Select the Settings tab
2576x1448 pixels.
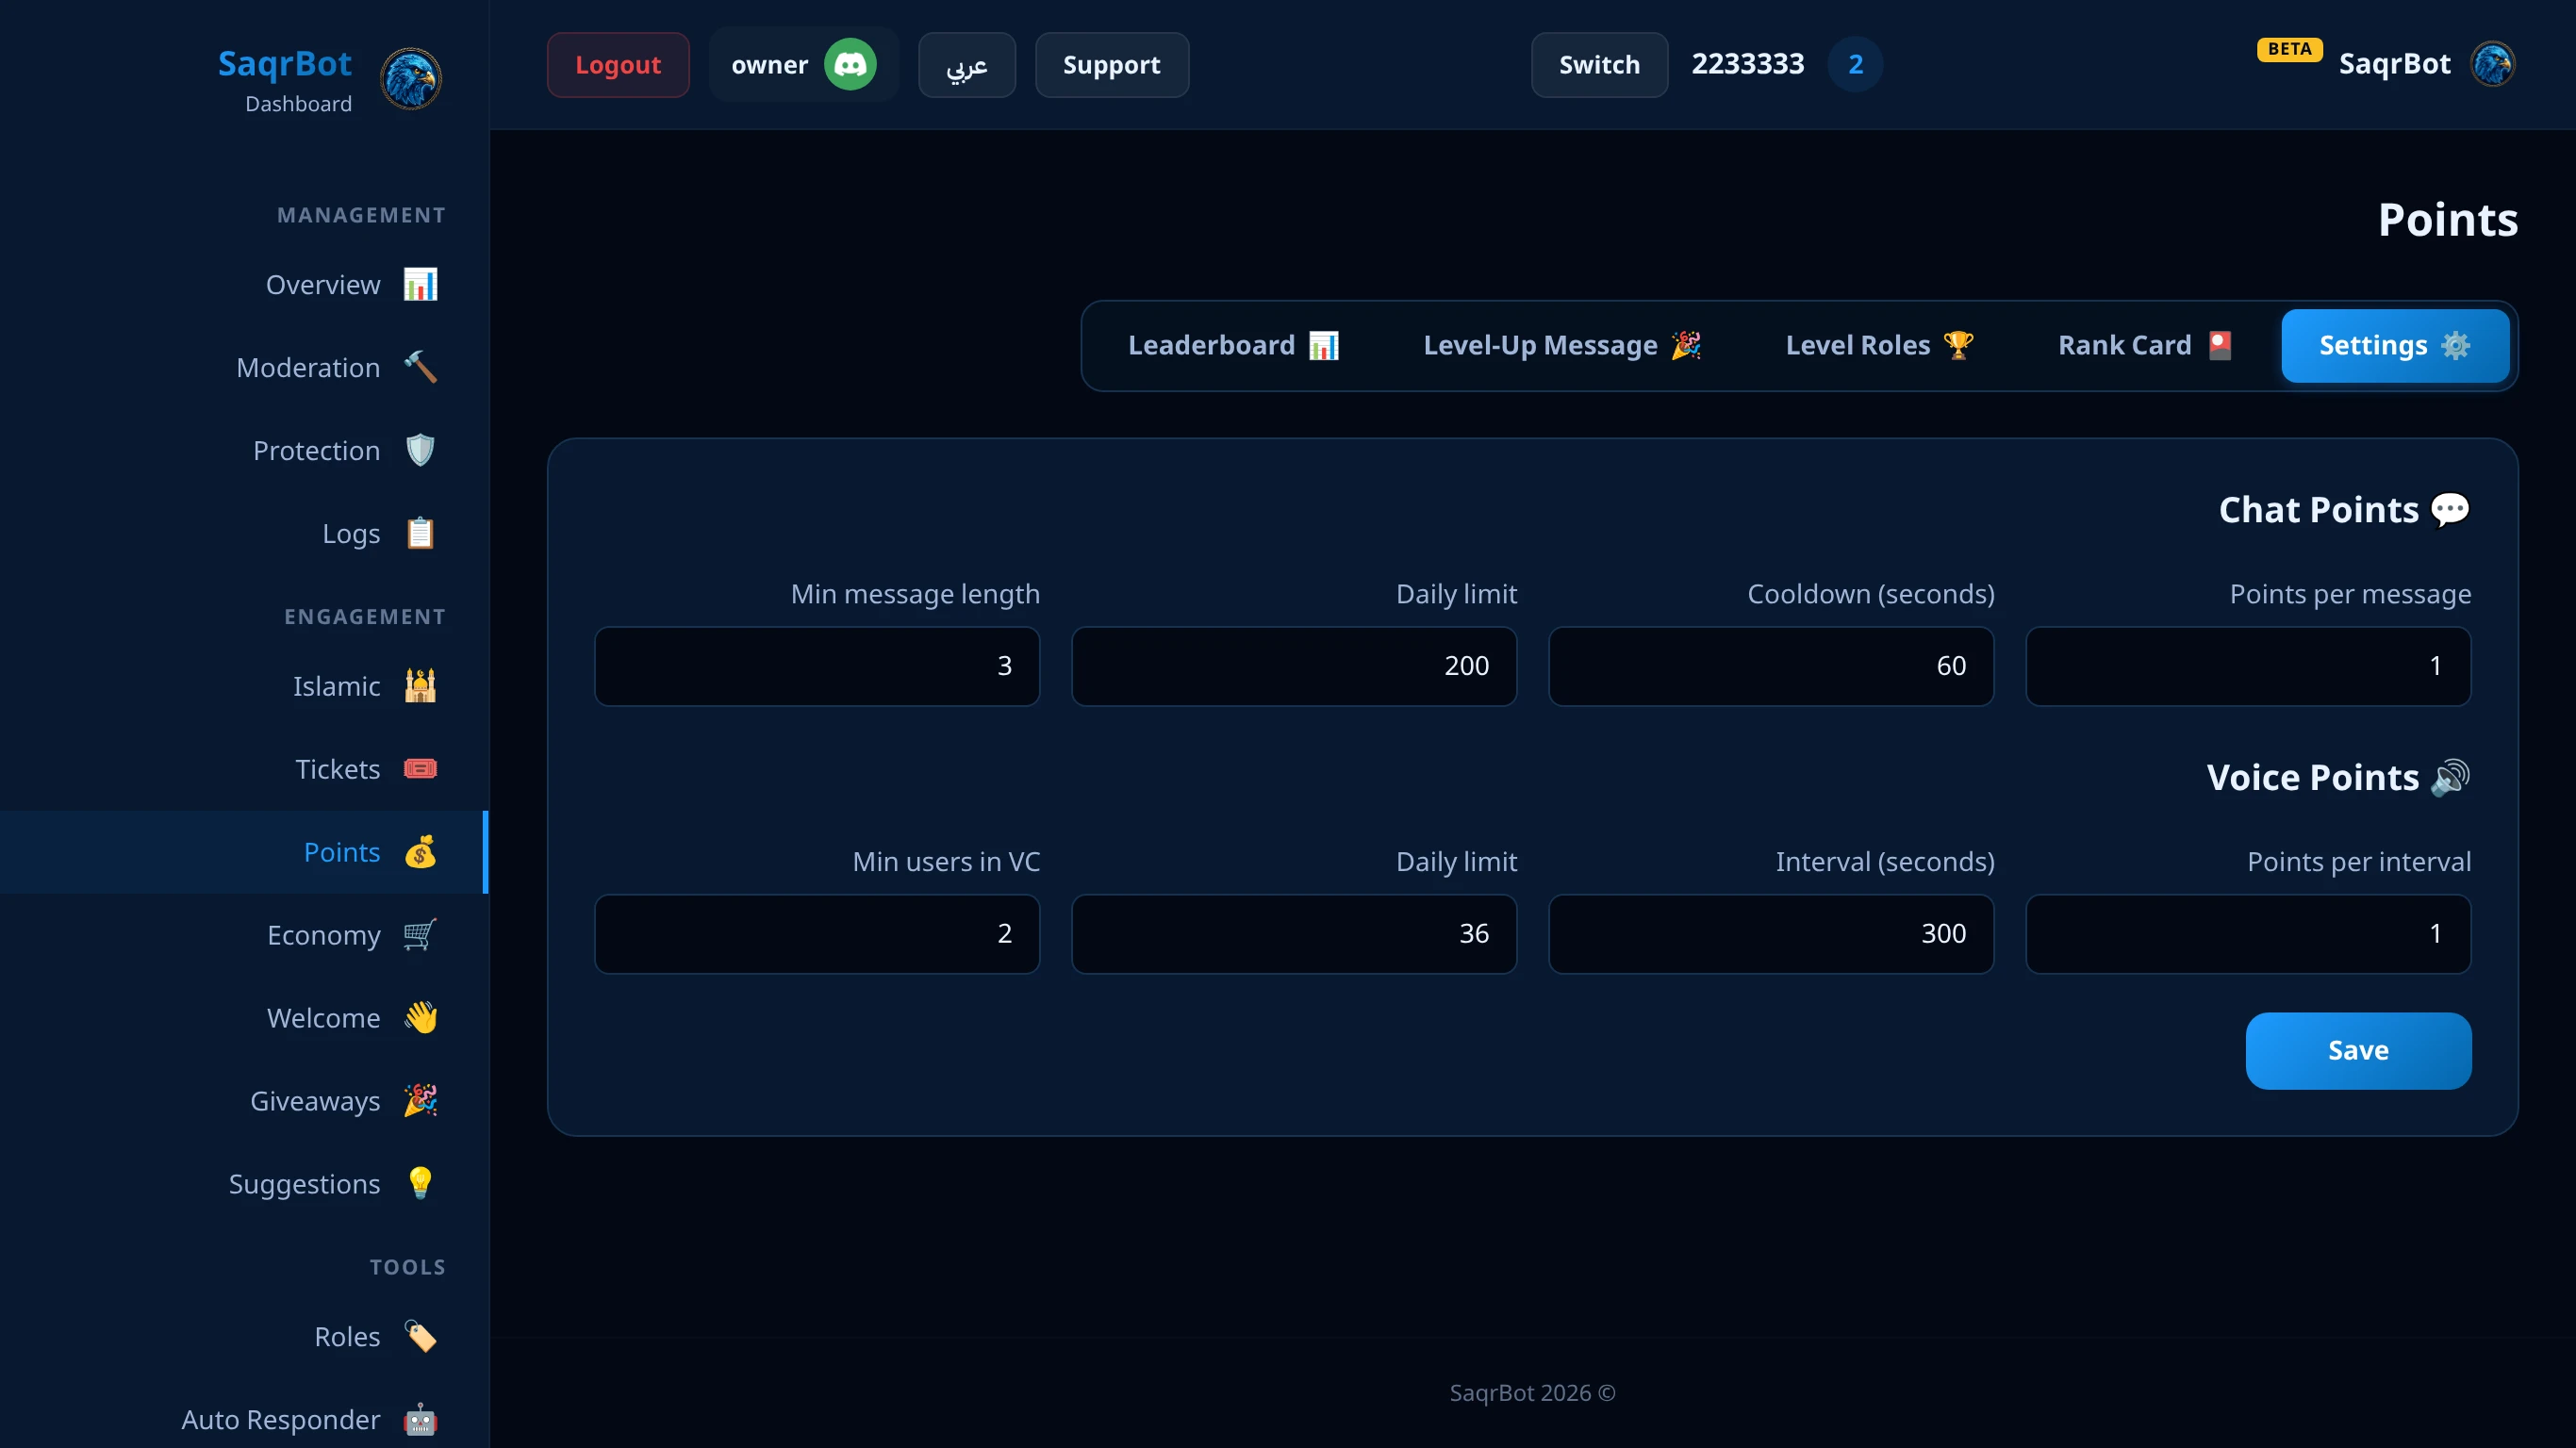coord(2395,346)
